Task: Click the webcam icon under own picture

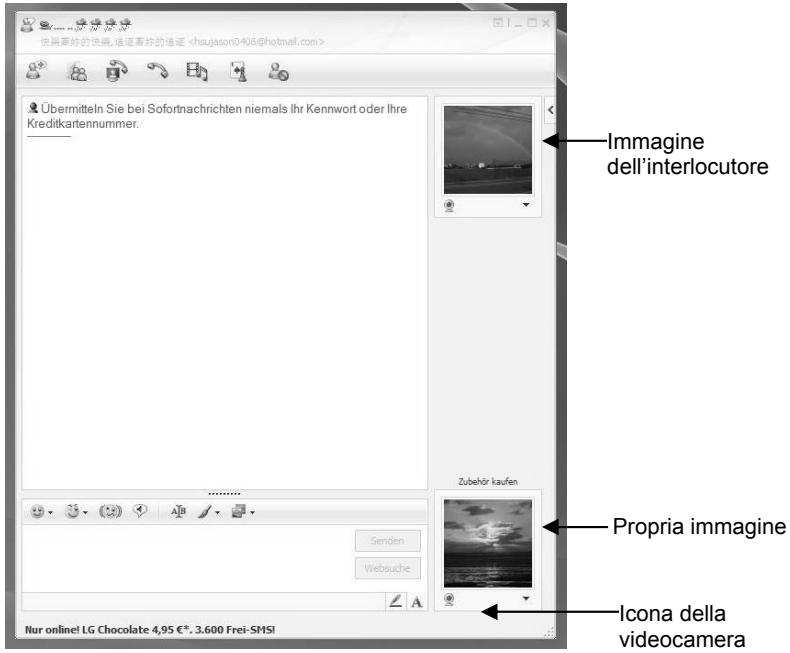Action: [x=449, y=600]
